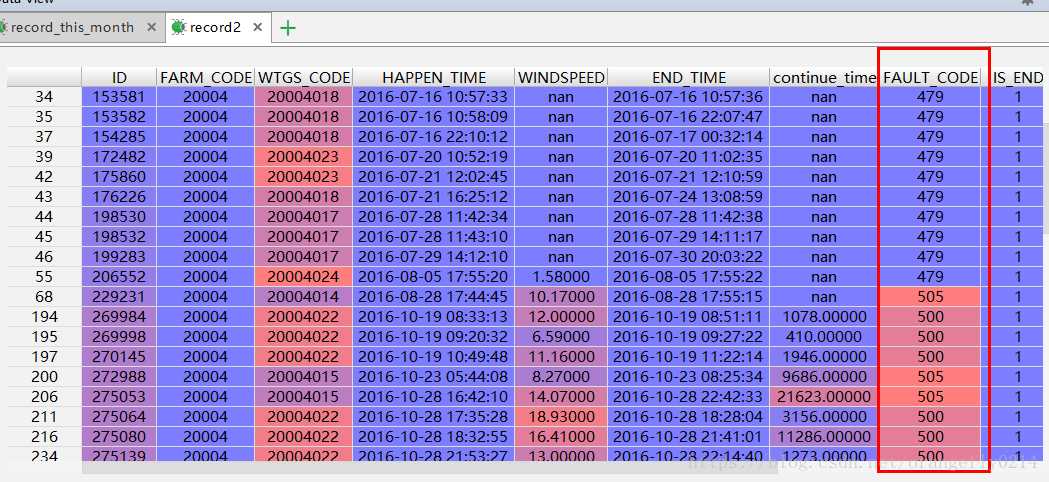Select row index 34

(44, 97)
